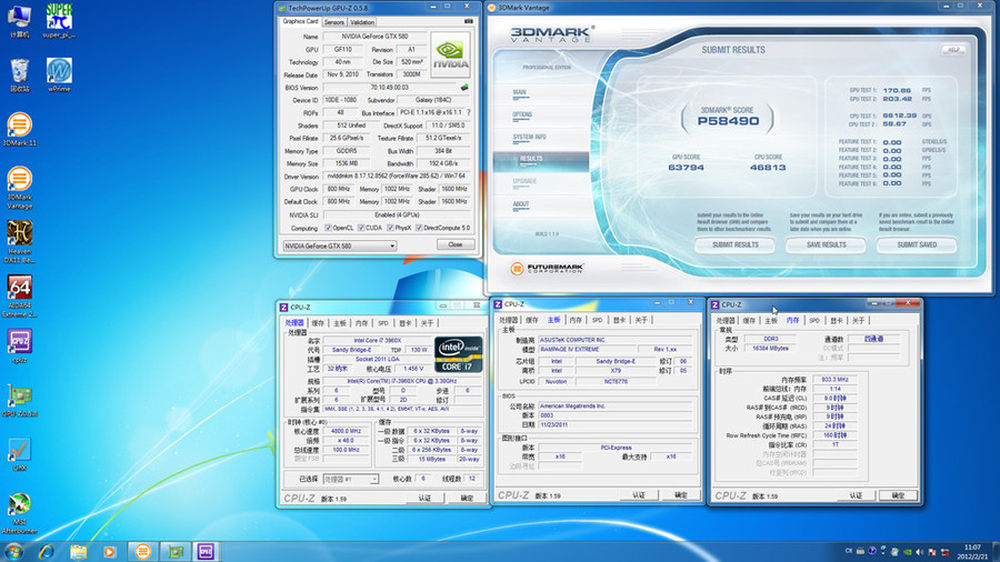This screenshot has width=1000, height=562.
Task: Click the 3DMark score 'P58490'
Action: pyautogui.click(x=728, y=121)
